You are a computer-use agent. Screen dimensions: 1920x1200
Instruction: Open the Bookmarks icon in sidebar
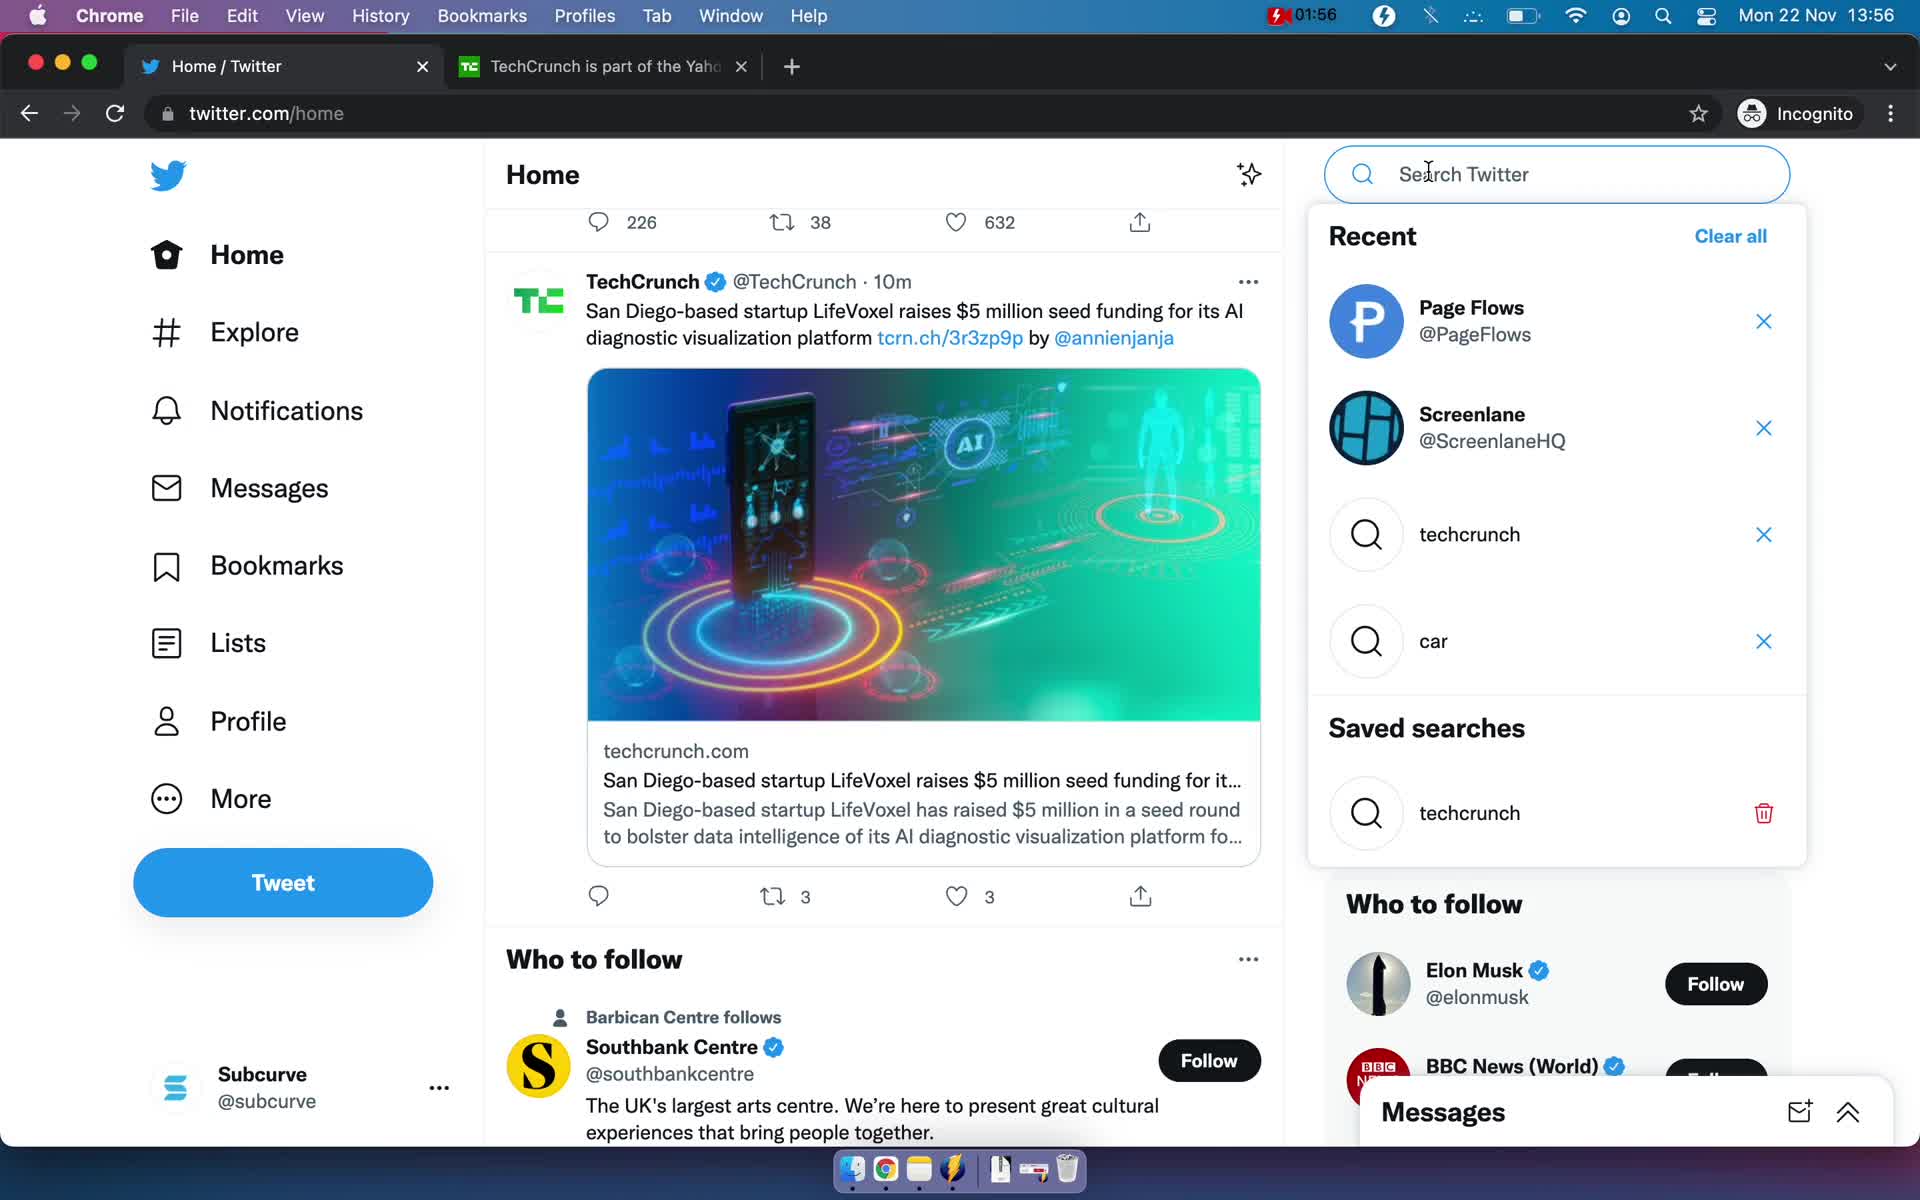click(x=164, y=564)
